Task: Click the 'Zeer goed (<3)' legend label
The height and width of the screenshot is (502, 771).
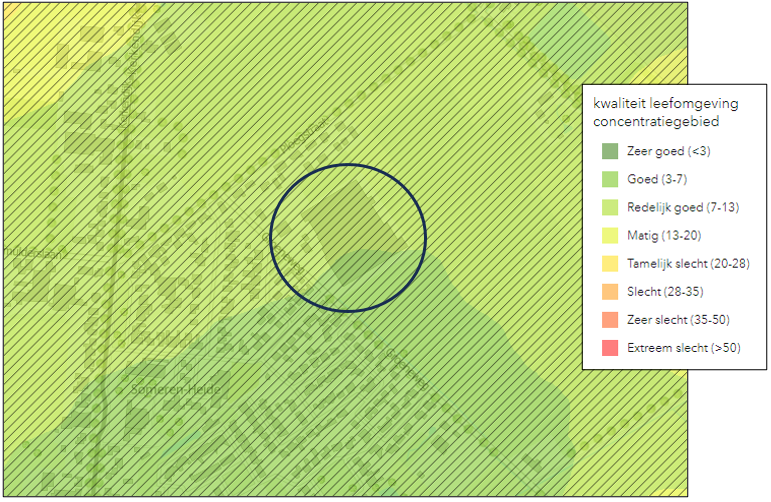Action: click(669, 152)
